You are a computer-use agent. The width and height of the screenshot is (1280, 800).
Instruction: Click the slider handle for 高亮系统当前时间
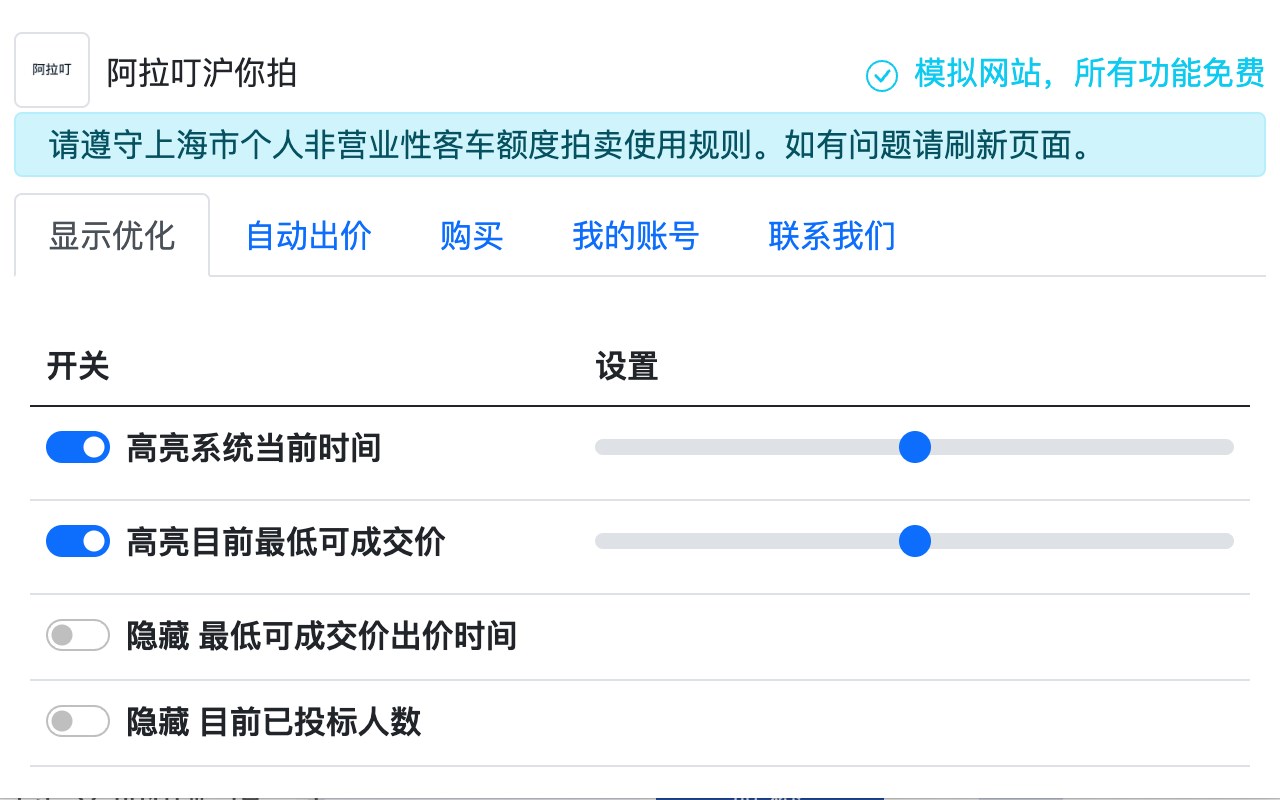click(x=914, y=447)
